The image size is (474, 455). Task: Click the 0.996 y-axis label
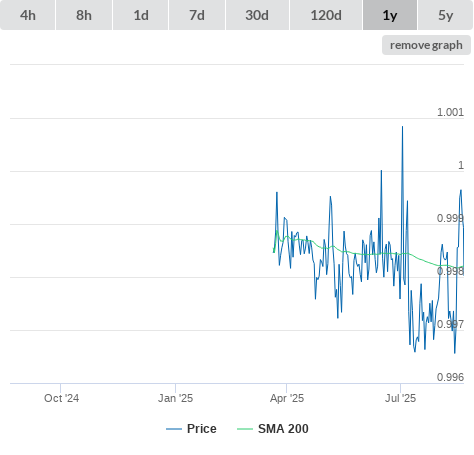(450, 377)
